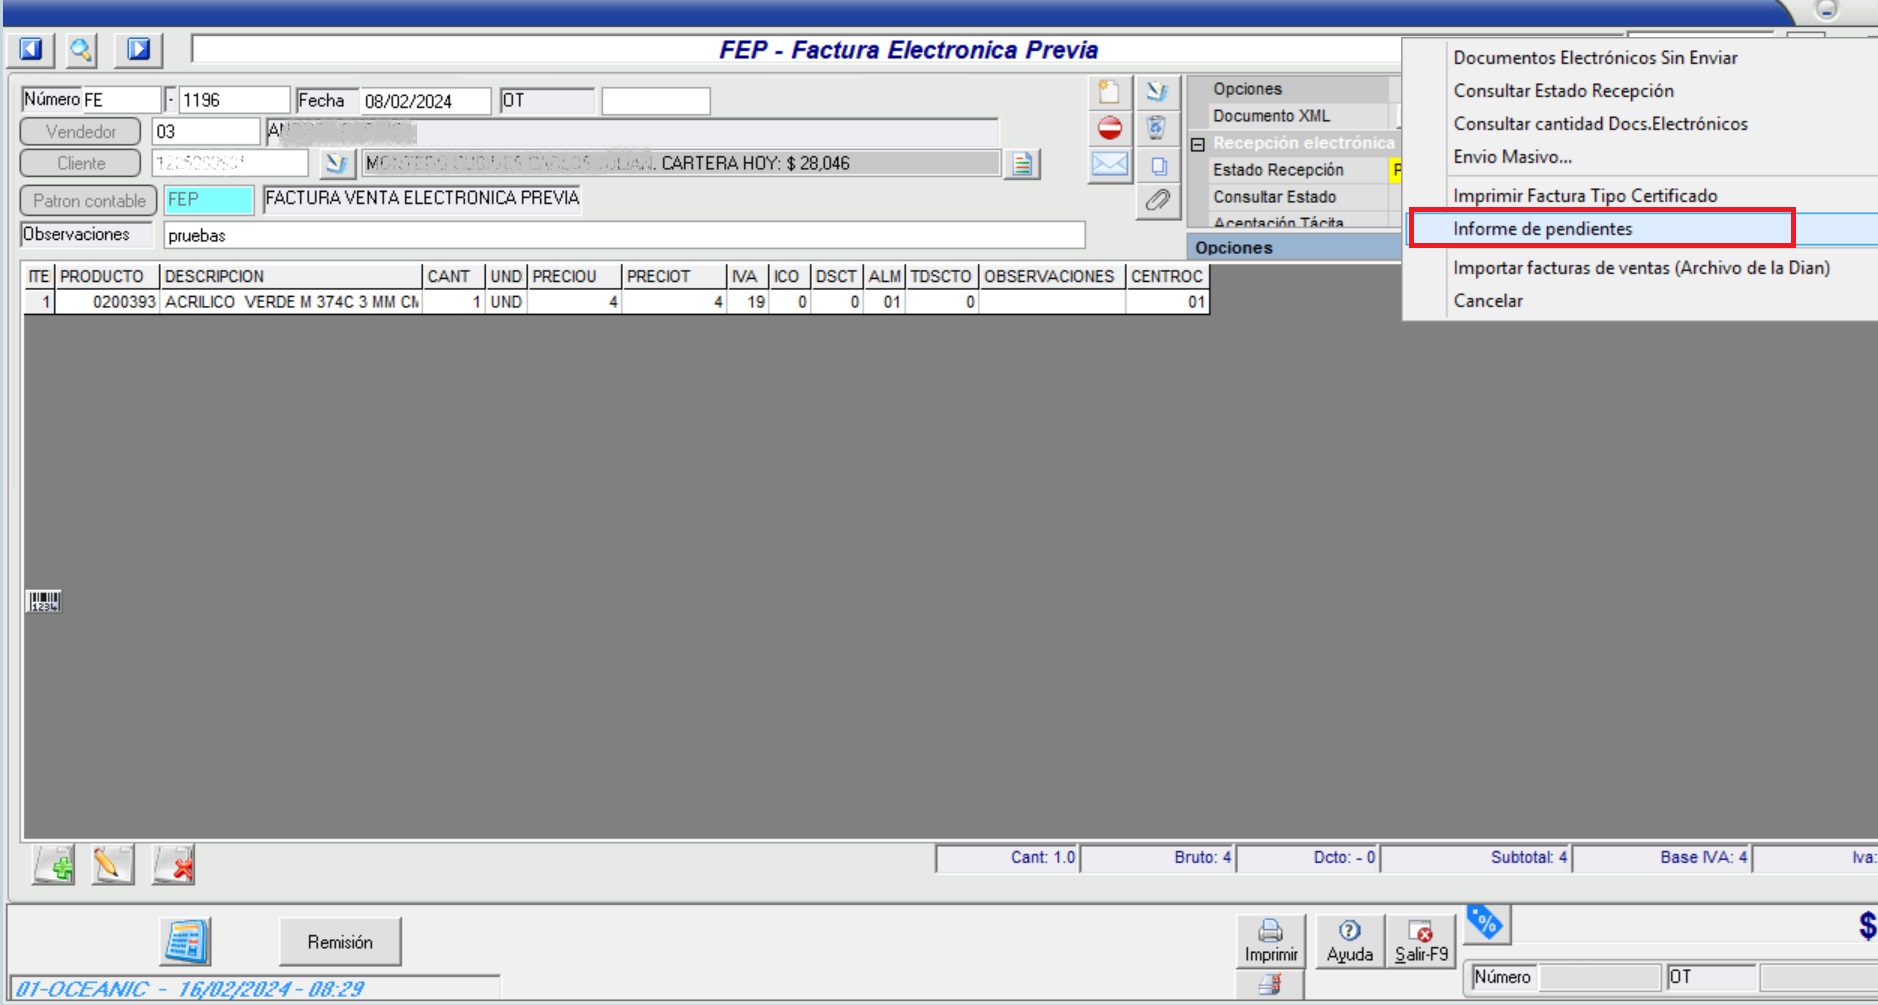
Task: Click the paperclip attachment icon
Action: click(x=1157, y=200)
